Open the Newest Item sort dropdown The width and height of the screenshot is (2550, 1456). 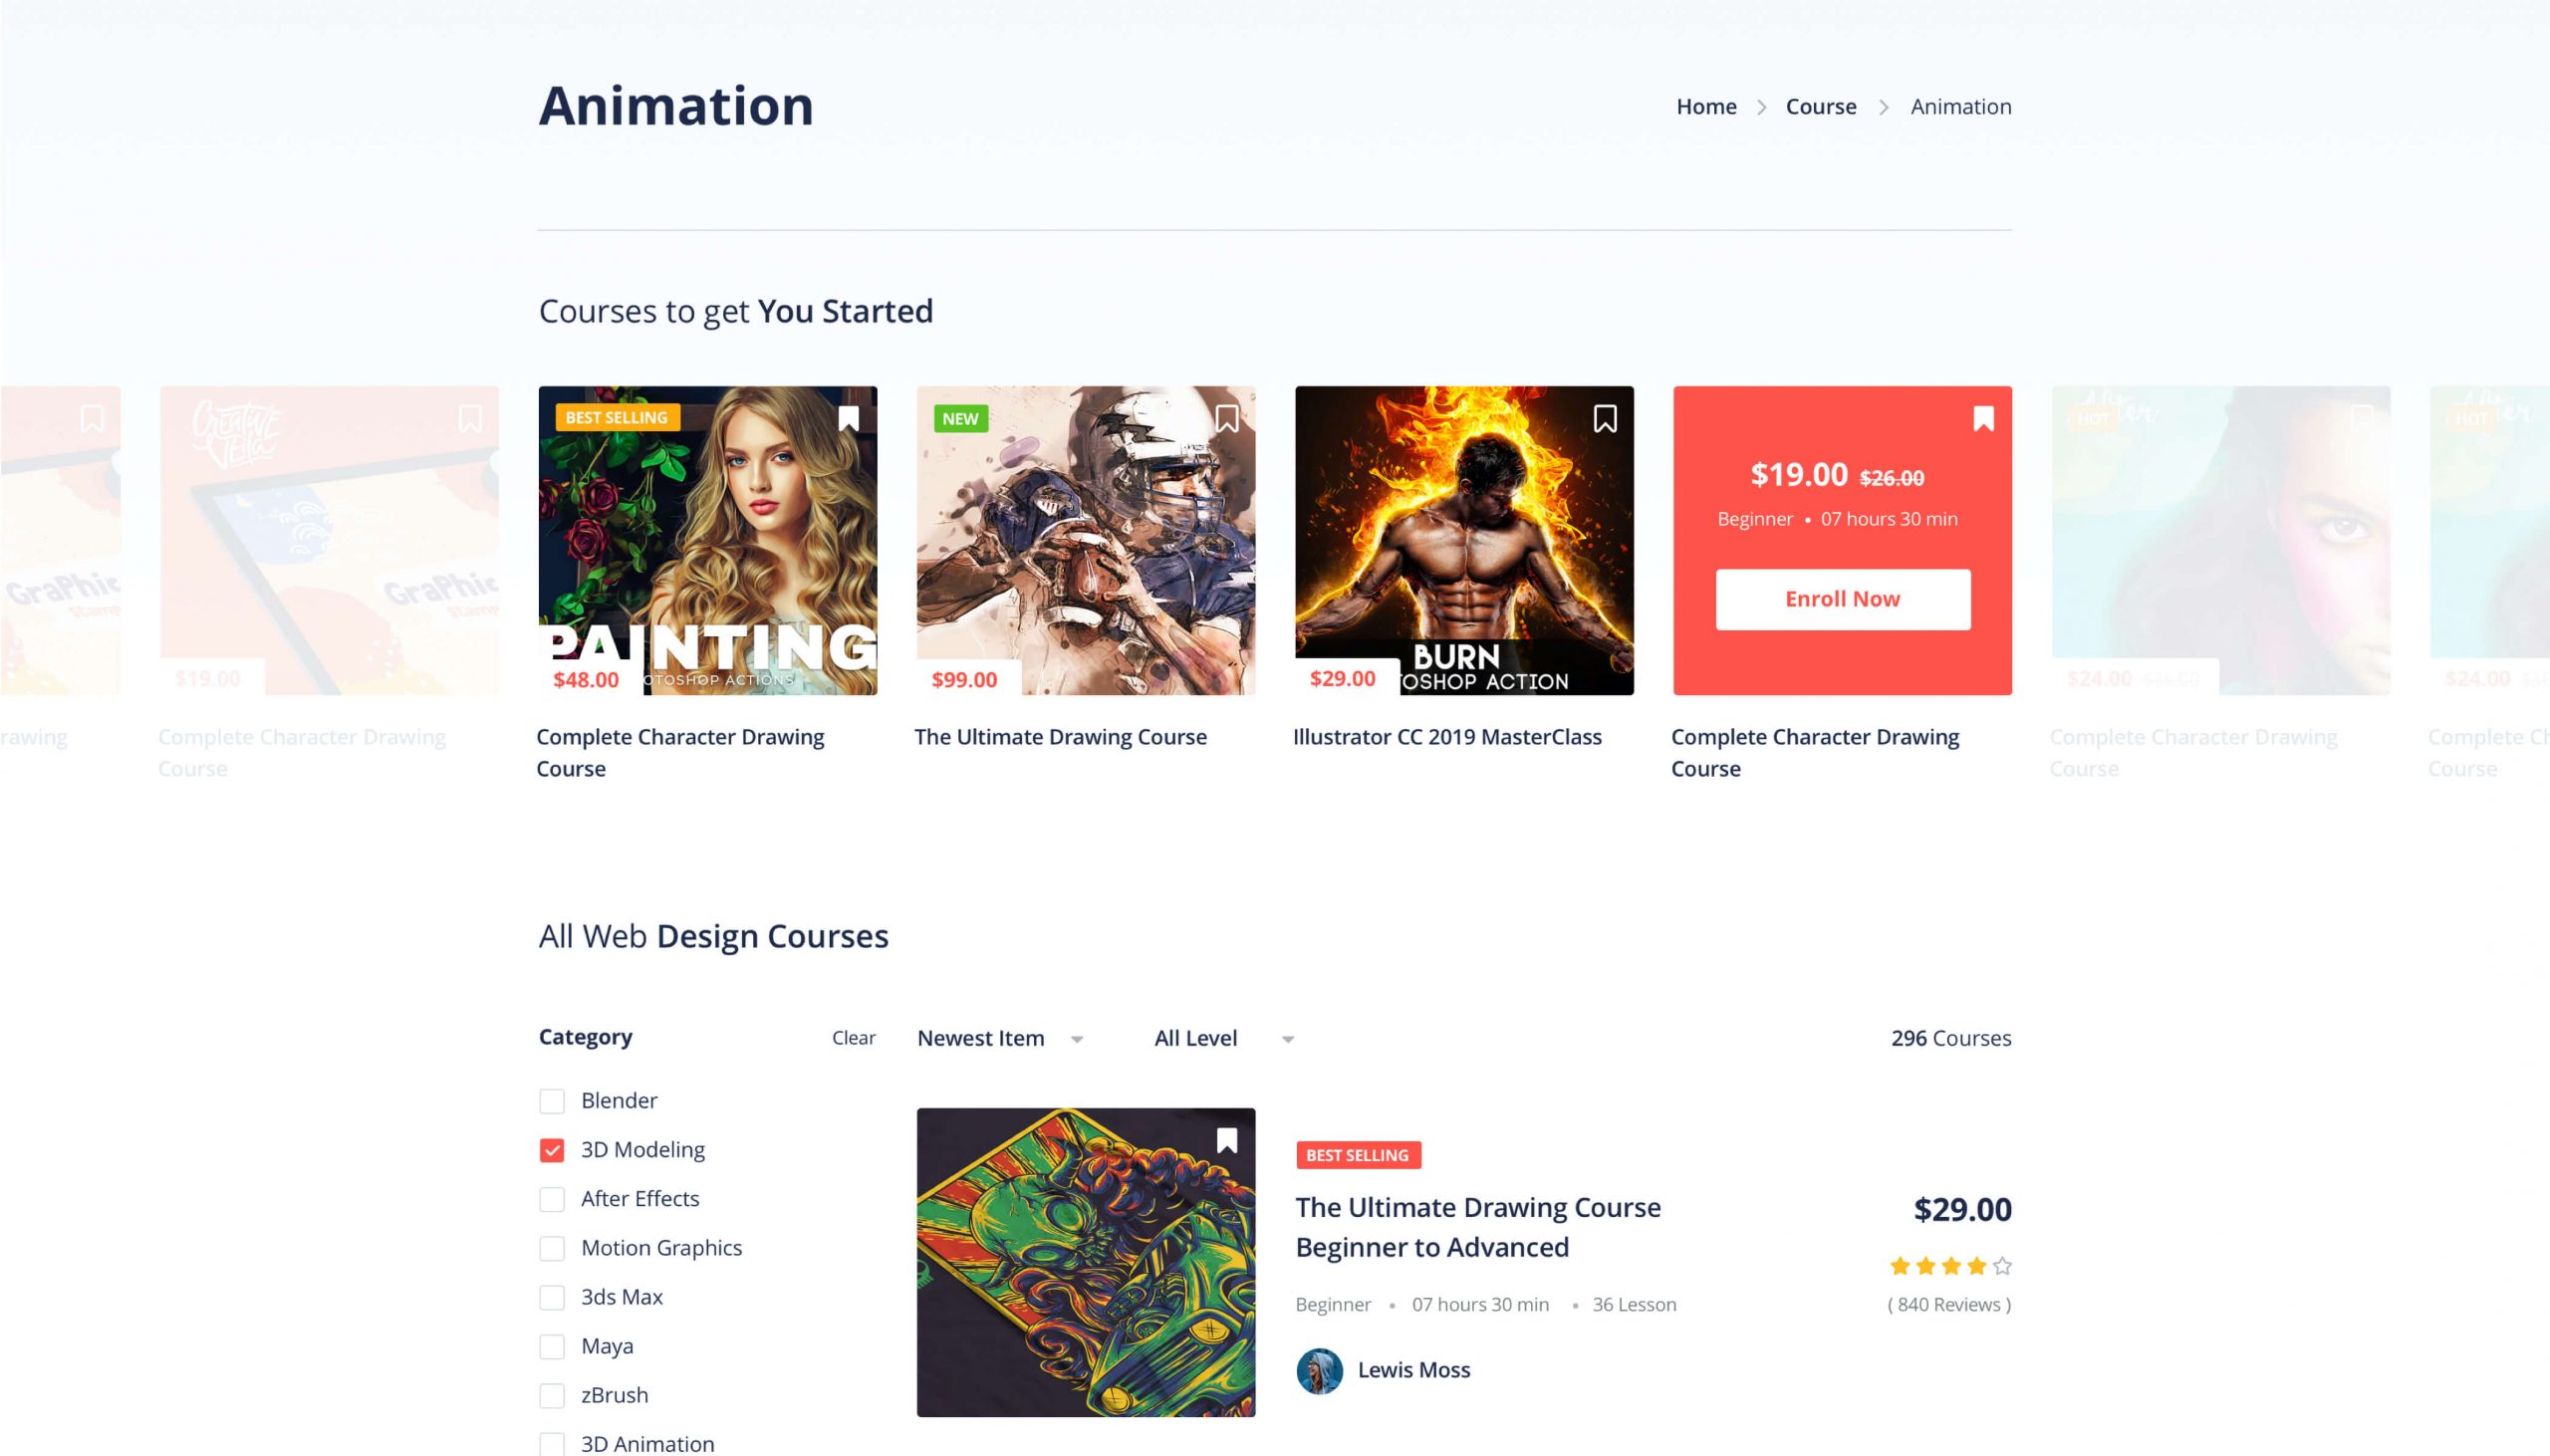pyautogui.click(x=1000, y=1038)
